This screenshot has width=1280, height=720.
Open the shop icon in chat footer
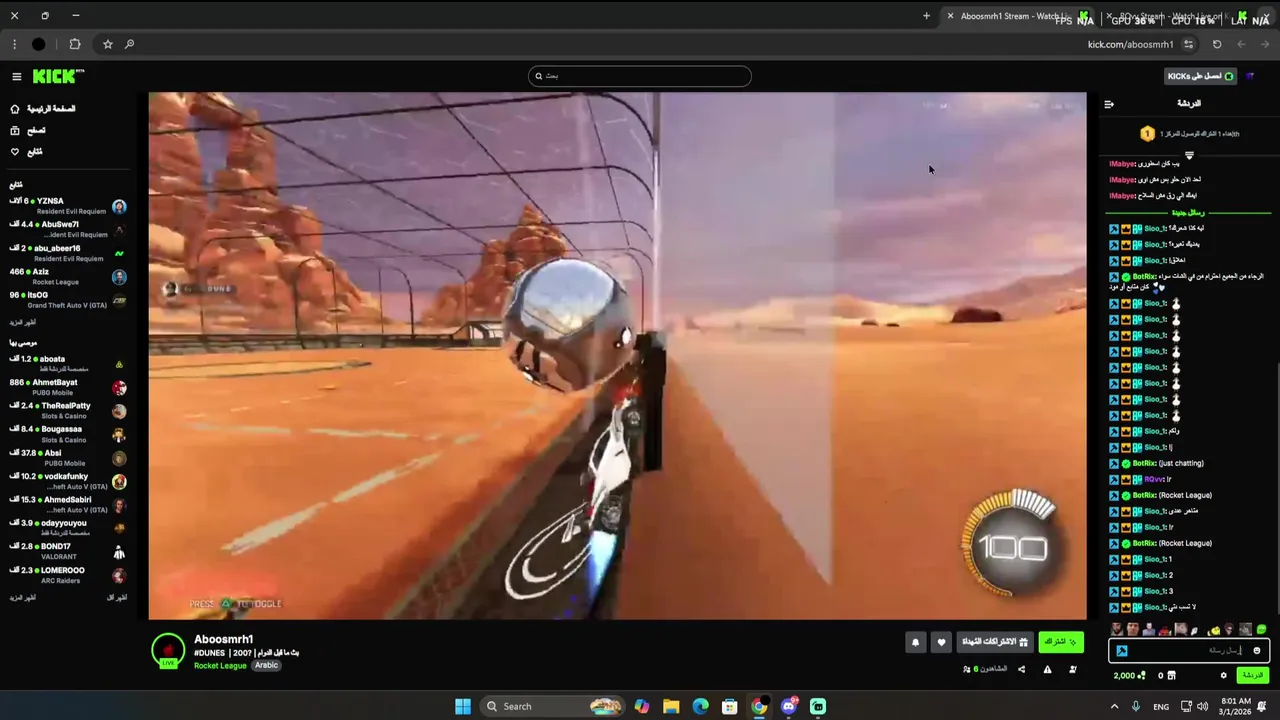1172,676
